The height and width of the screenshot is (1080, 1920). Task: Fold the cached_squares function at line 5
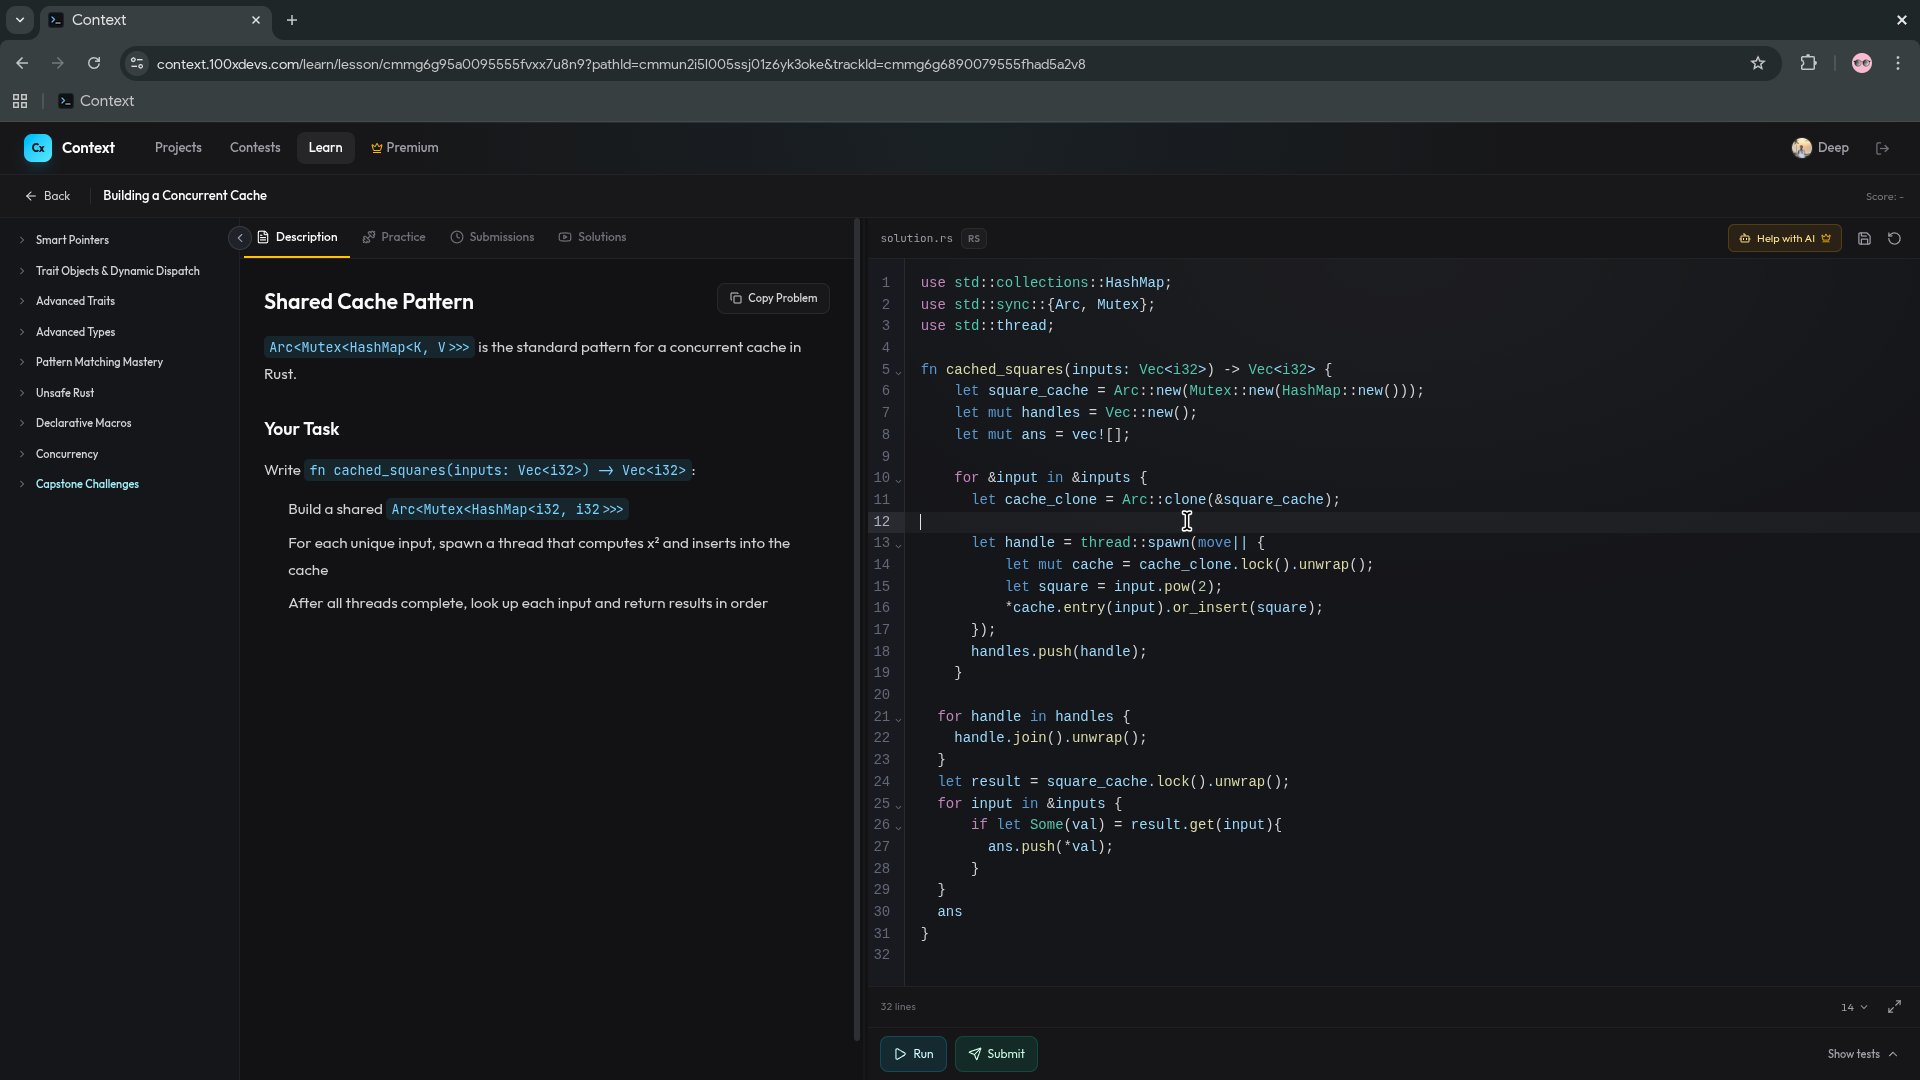pyautogui.click(x=898, y=372)
